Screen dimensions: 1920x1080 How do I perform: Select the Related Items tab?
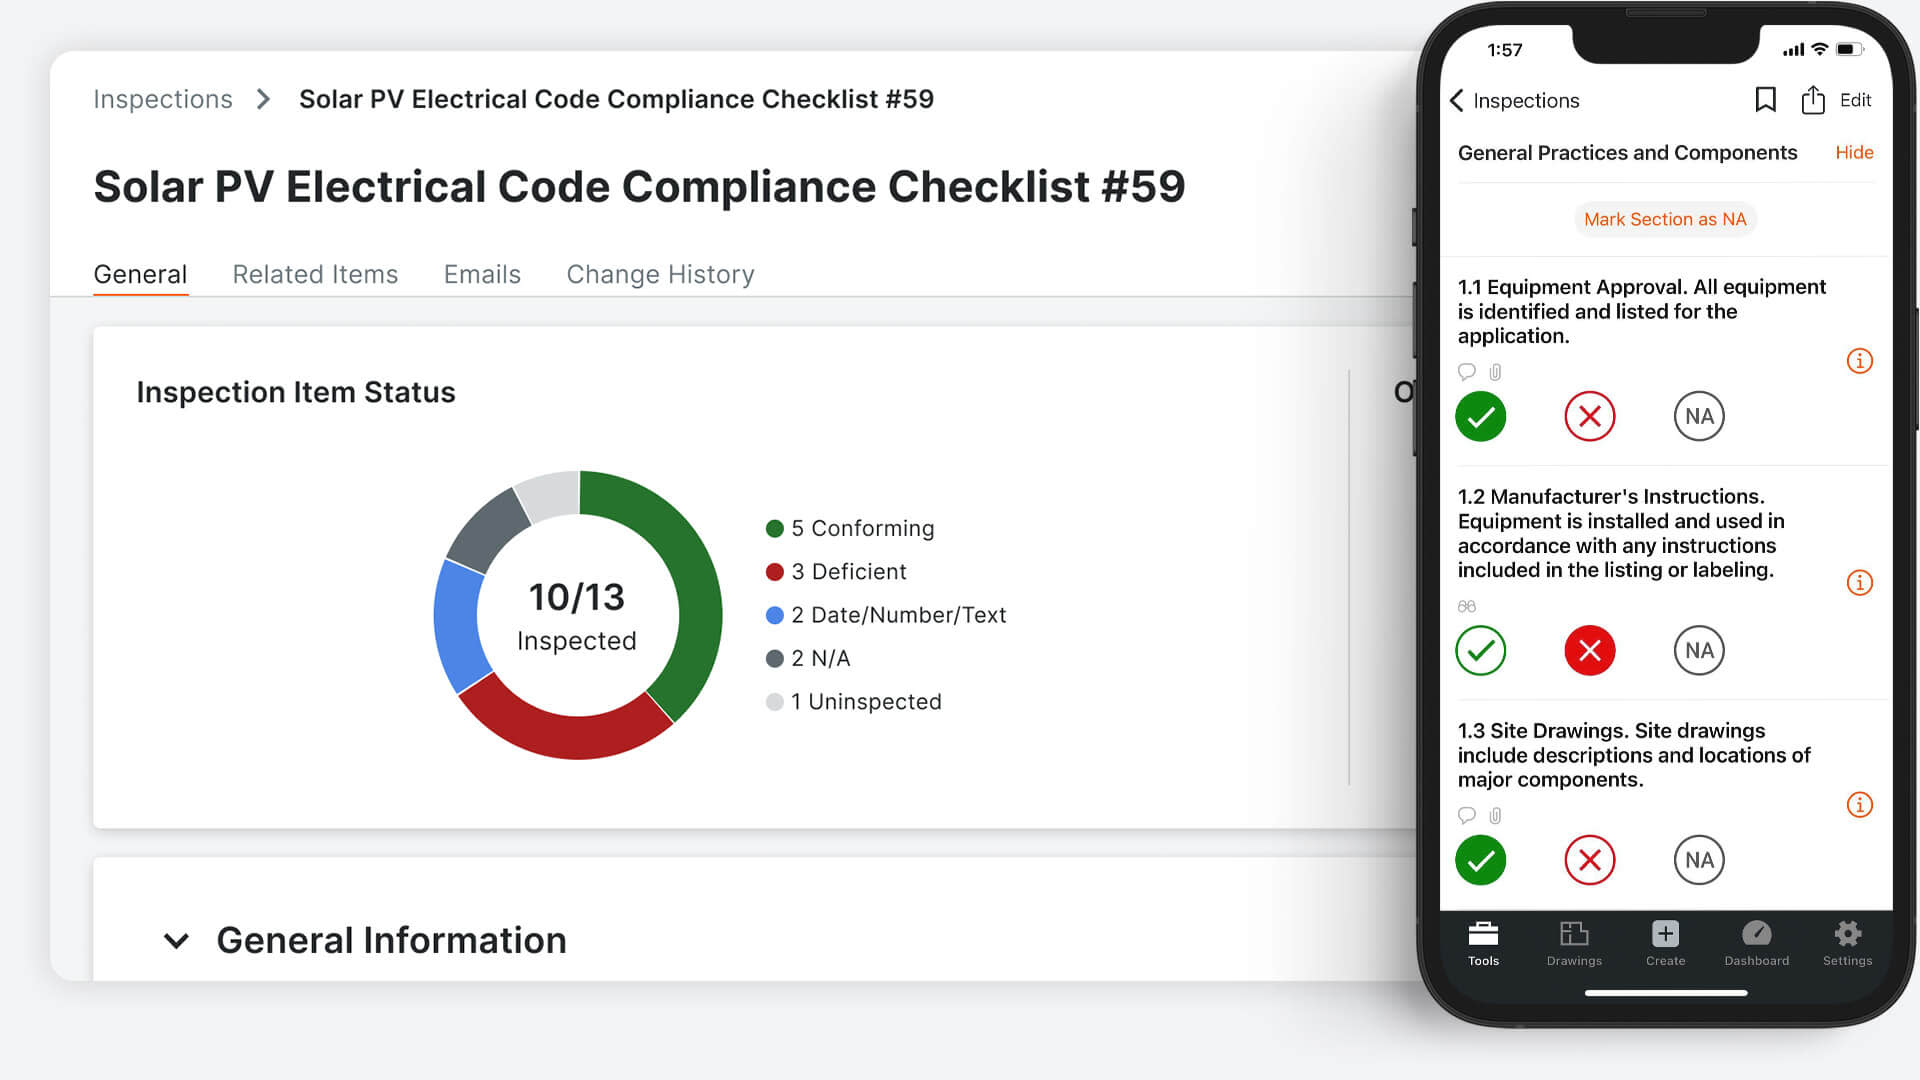pyautogui.click(x=315, y=274)
